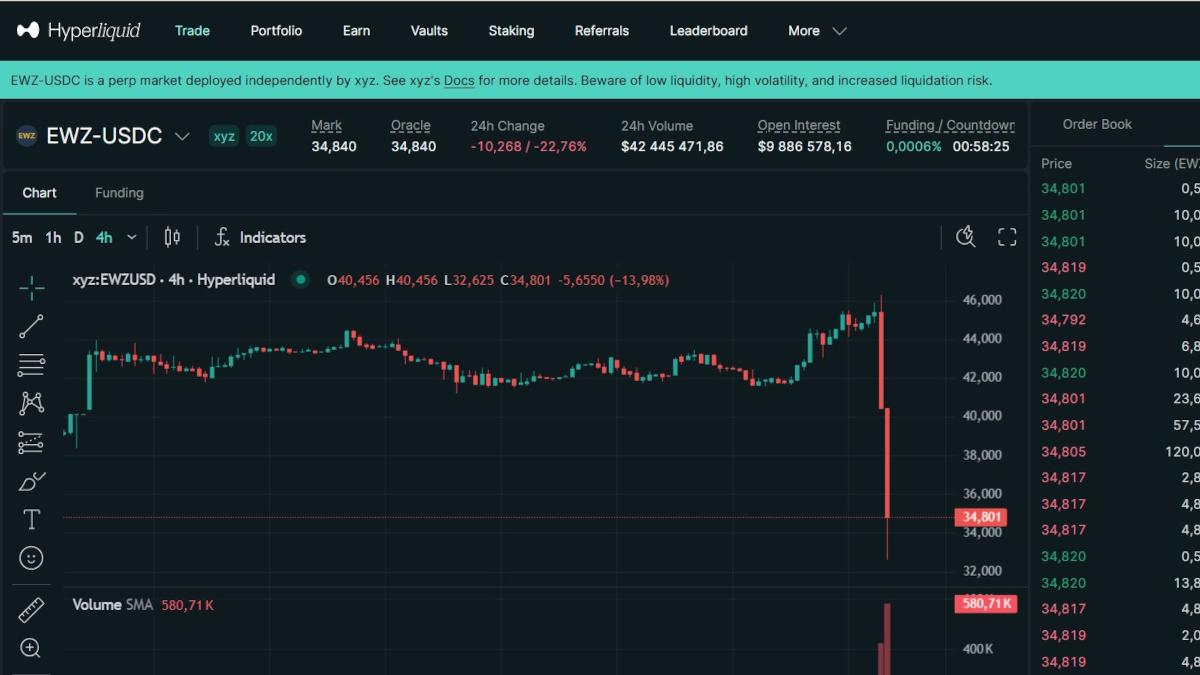Expand the EWZ-USDC market selector

coord(182,136)
